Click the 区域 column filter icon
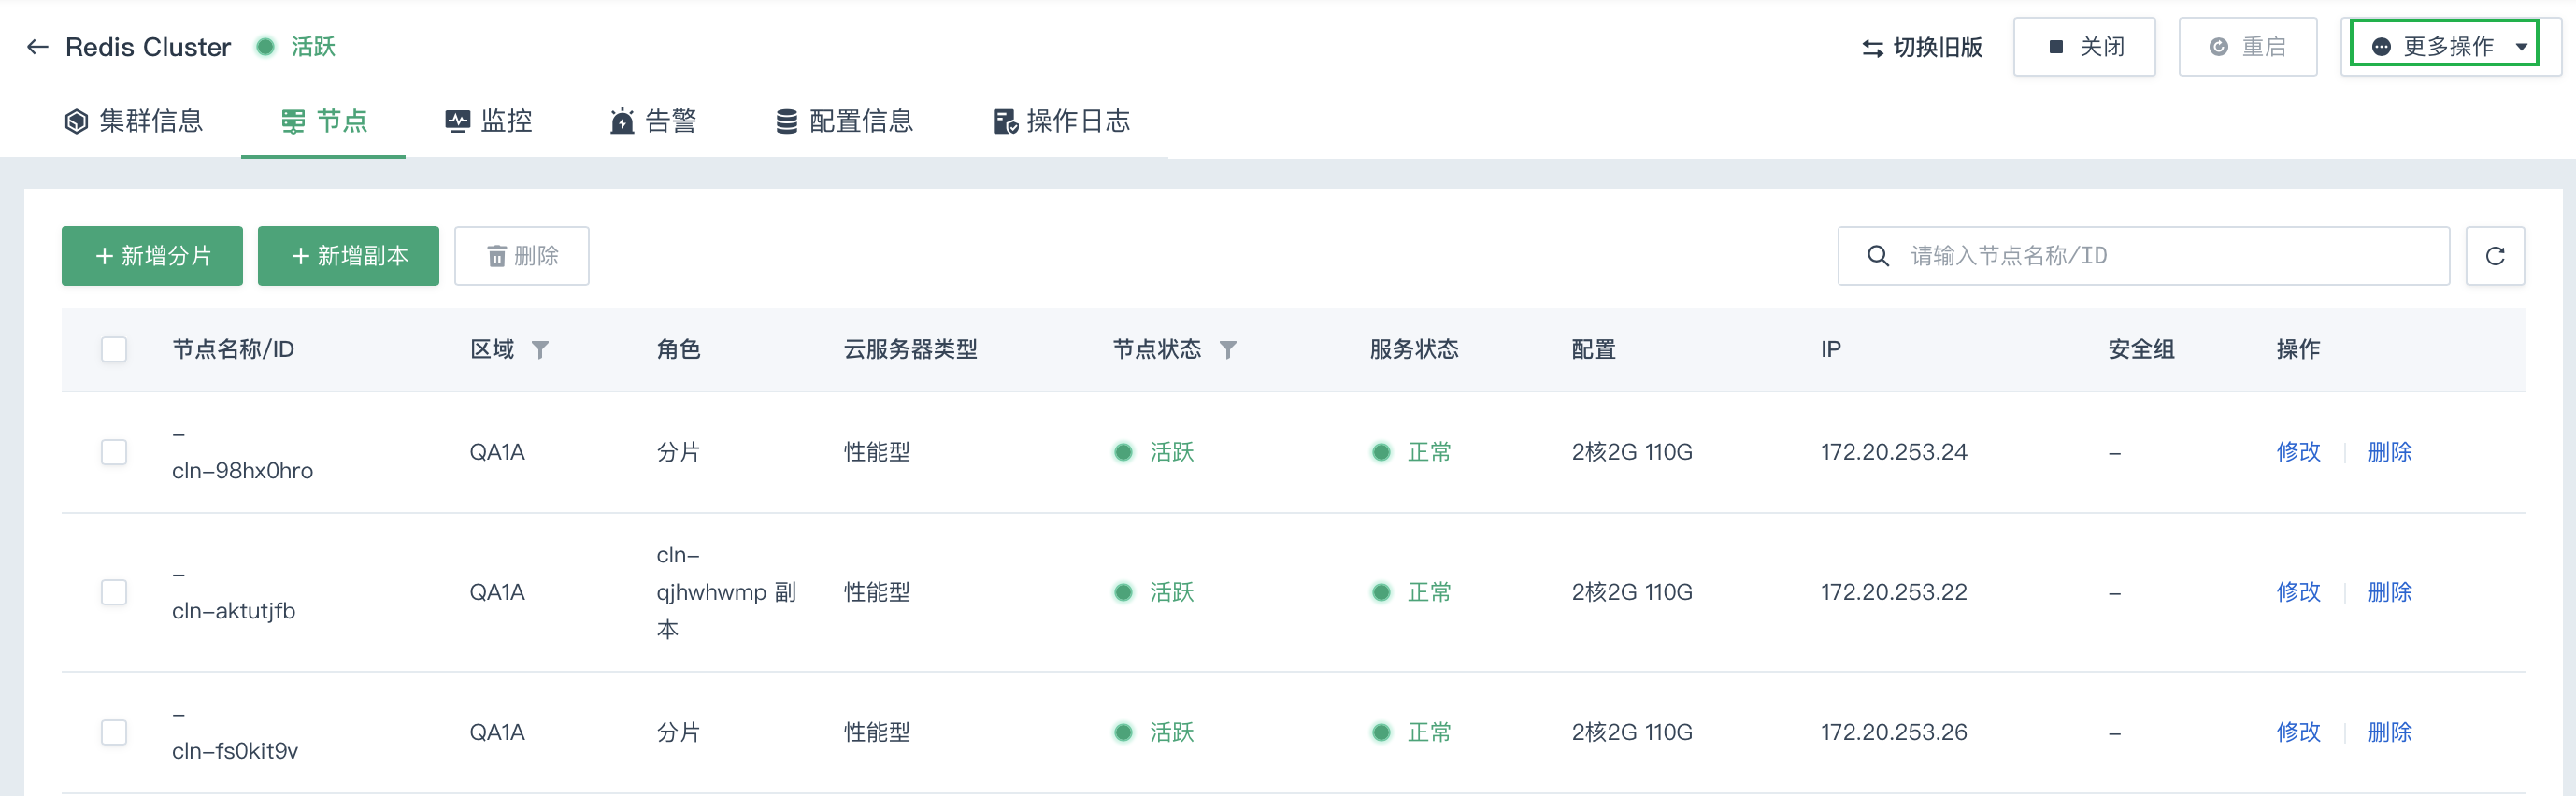Image resolution: width=2576 pixels, height=796 pixels. 540,350
